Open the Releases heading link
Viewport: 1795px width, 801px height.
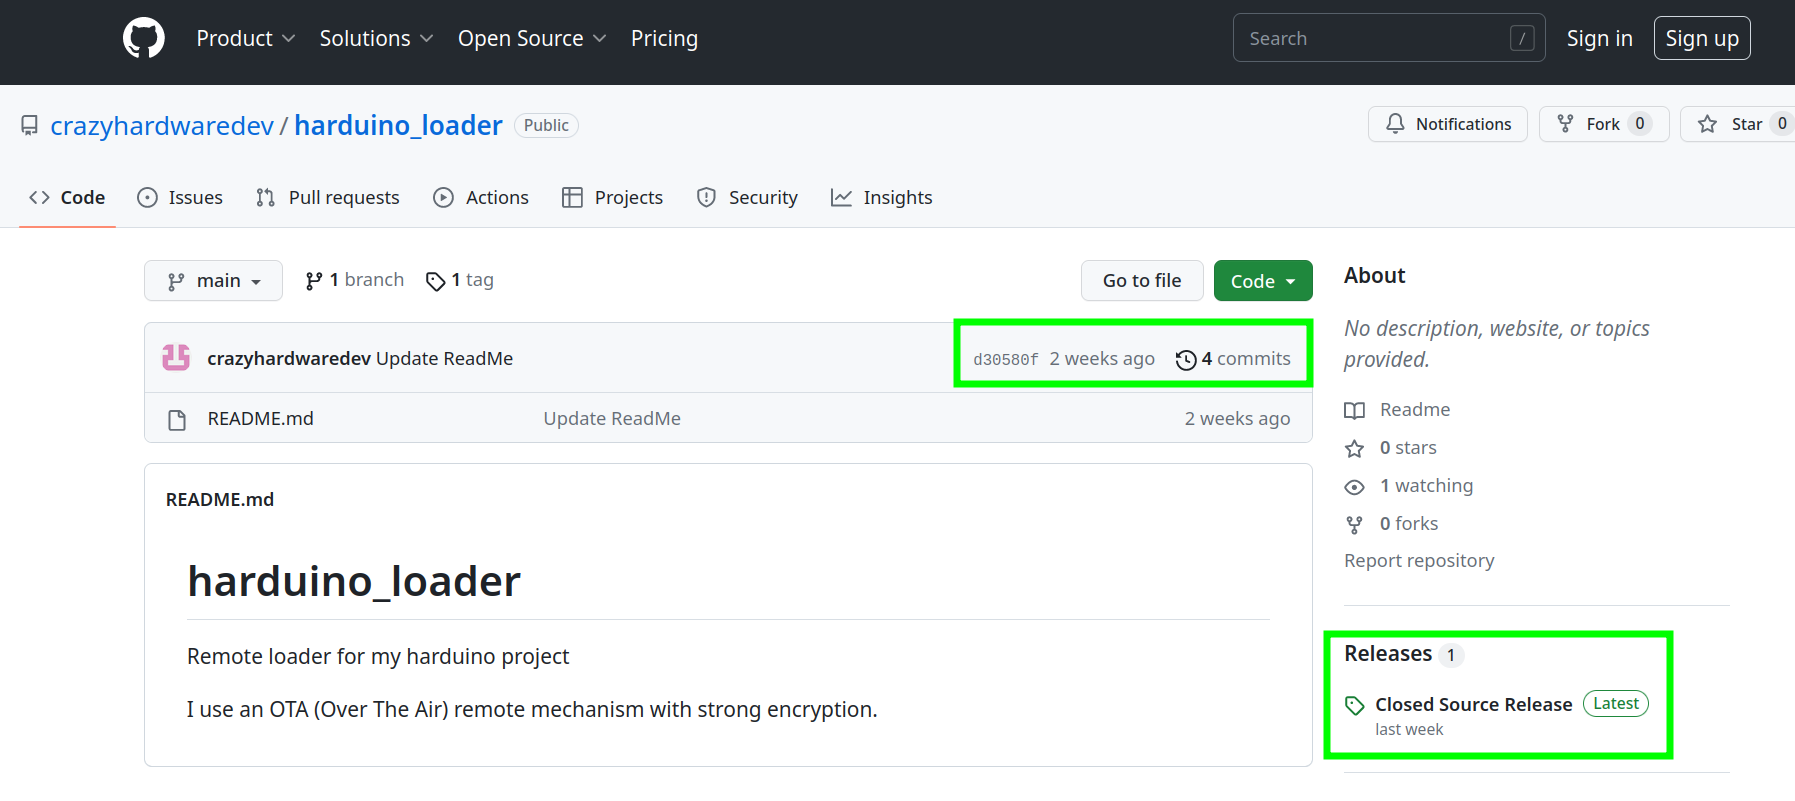click(1388, 654)
